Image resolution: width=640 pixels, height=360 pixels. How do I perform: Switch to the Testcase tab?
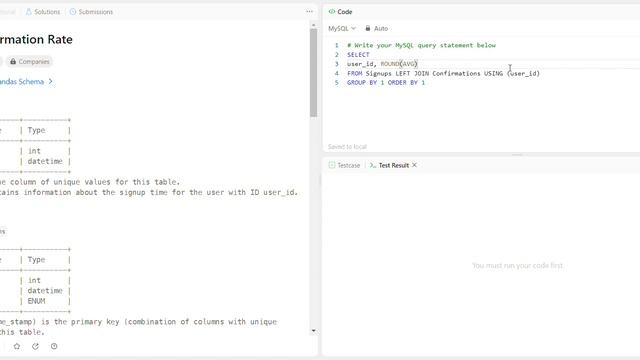click(344, 165)
